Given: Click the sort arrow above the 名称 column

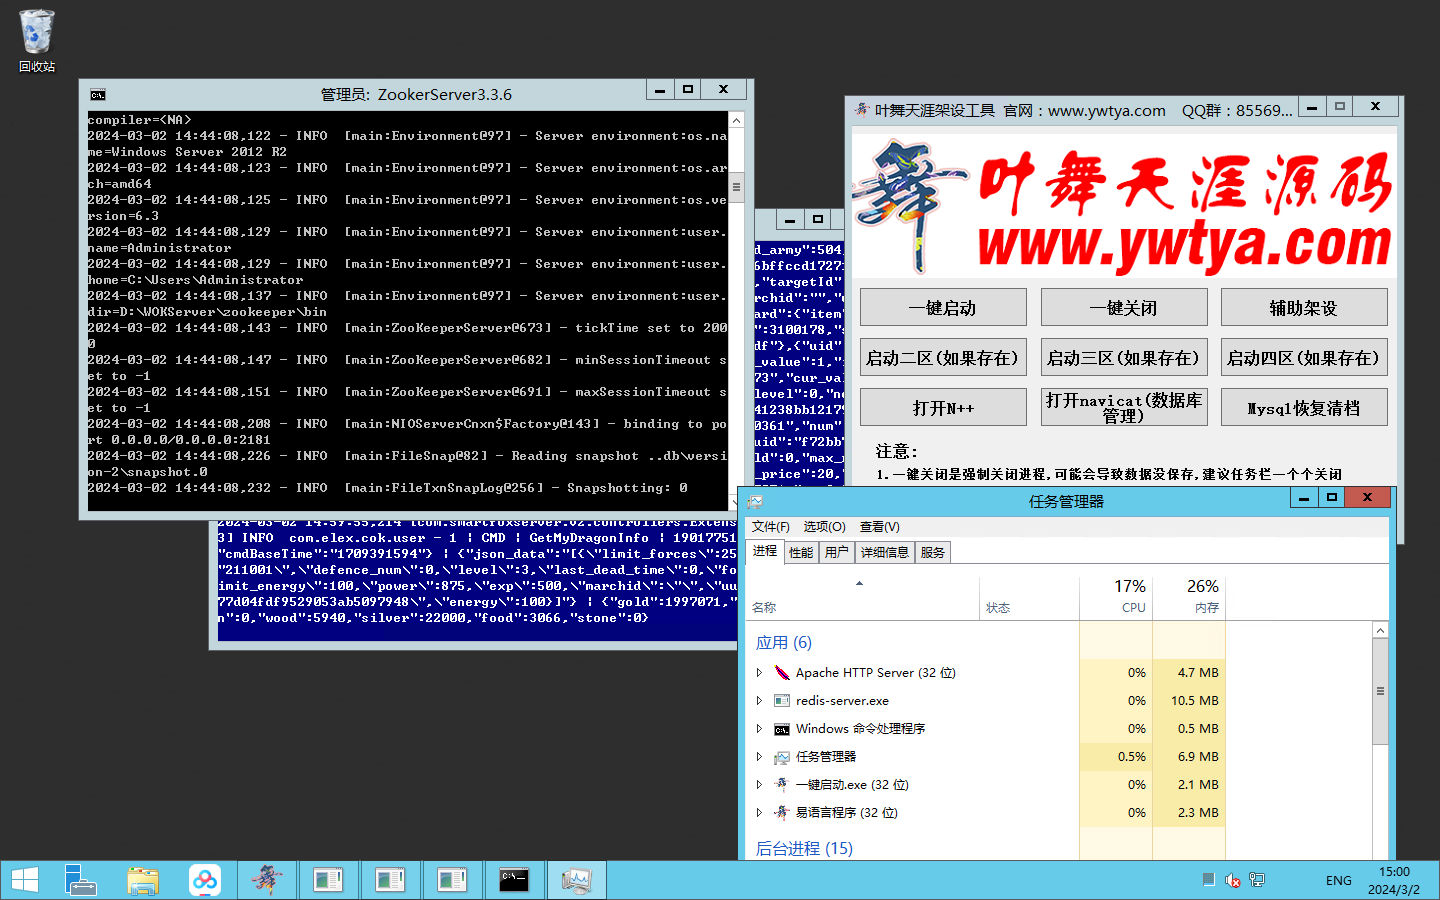Looking at the screenshot, I should tap(859, 583).
